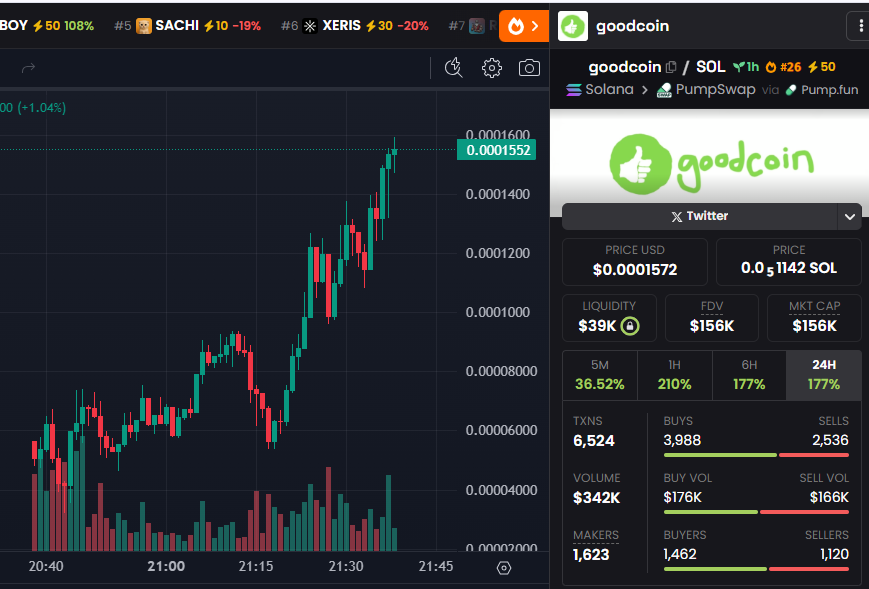Click the buys versus sells ratio bar
Viewport: 869px width, 589px height.
(756, 455)
